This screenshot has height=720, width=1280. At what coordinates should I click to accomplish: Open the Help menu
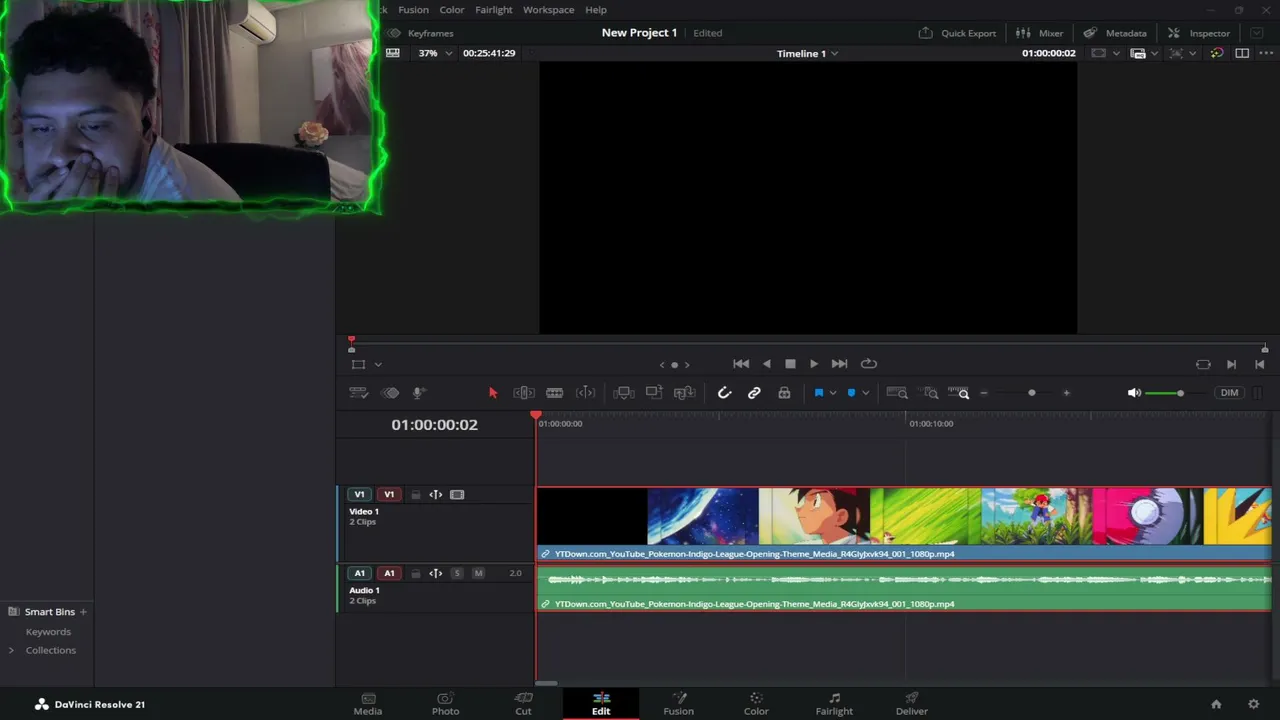(596, 10)
